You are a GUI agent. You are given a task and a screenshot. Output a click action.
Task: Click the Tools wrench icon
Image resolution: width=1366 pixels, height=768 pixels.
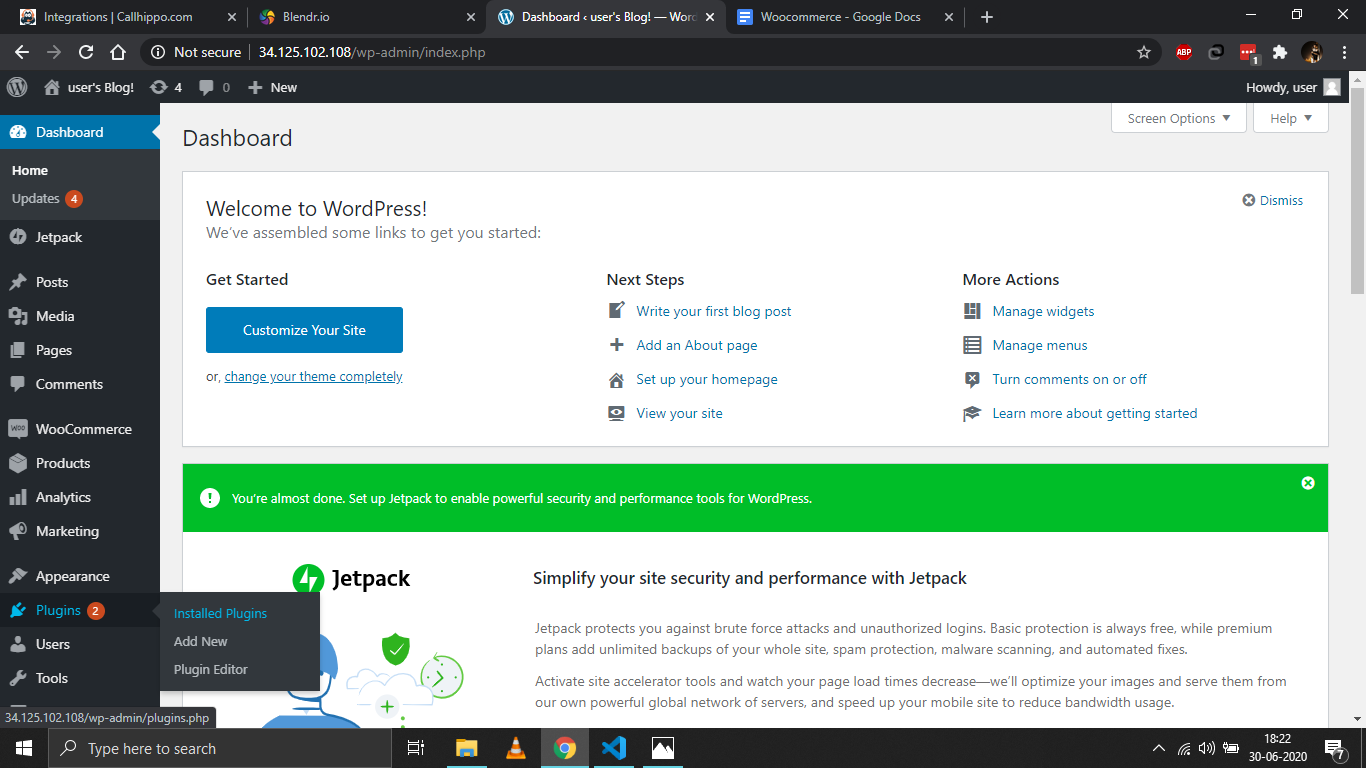[x=17, y=678]
